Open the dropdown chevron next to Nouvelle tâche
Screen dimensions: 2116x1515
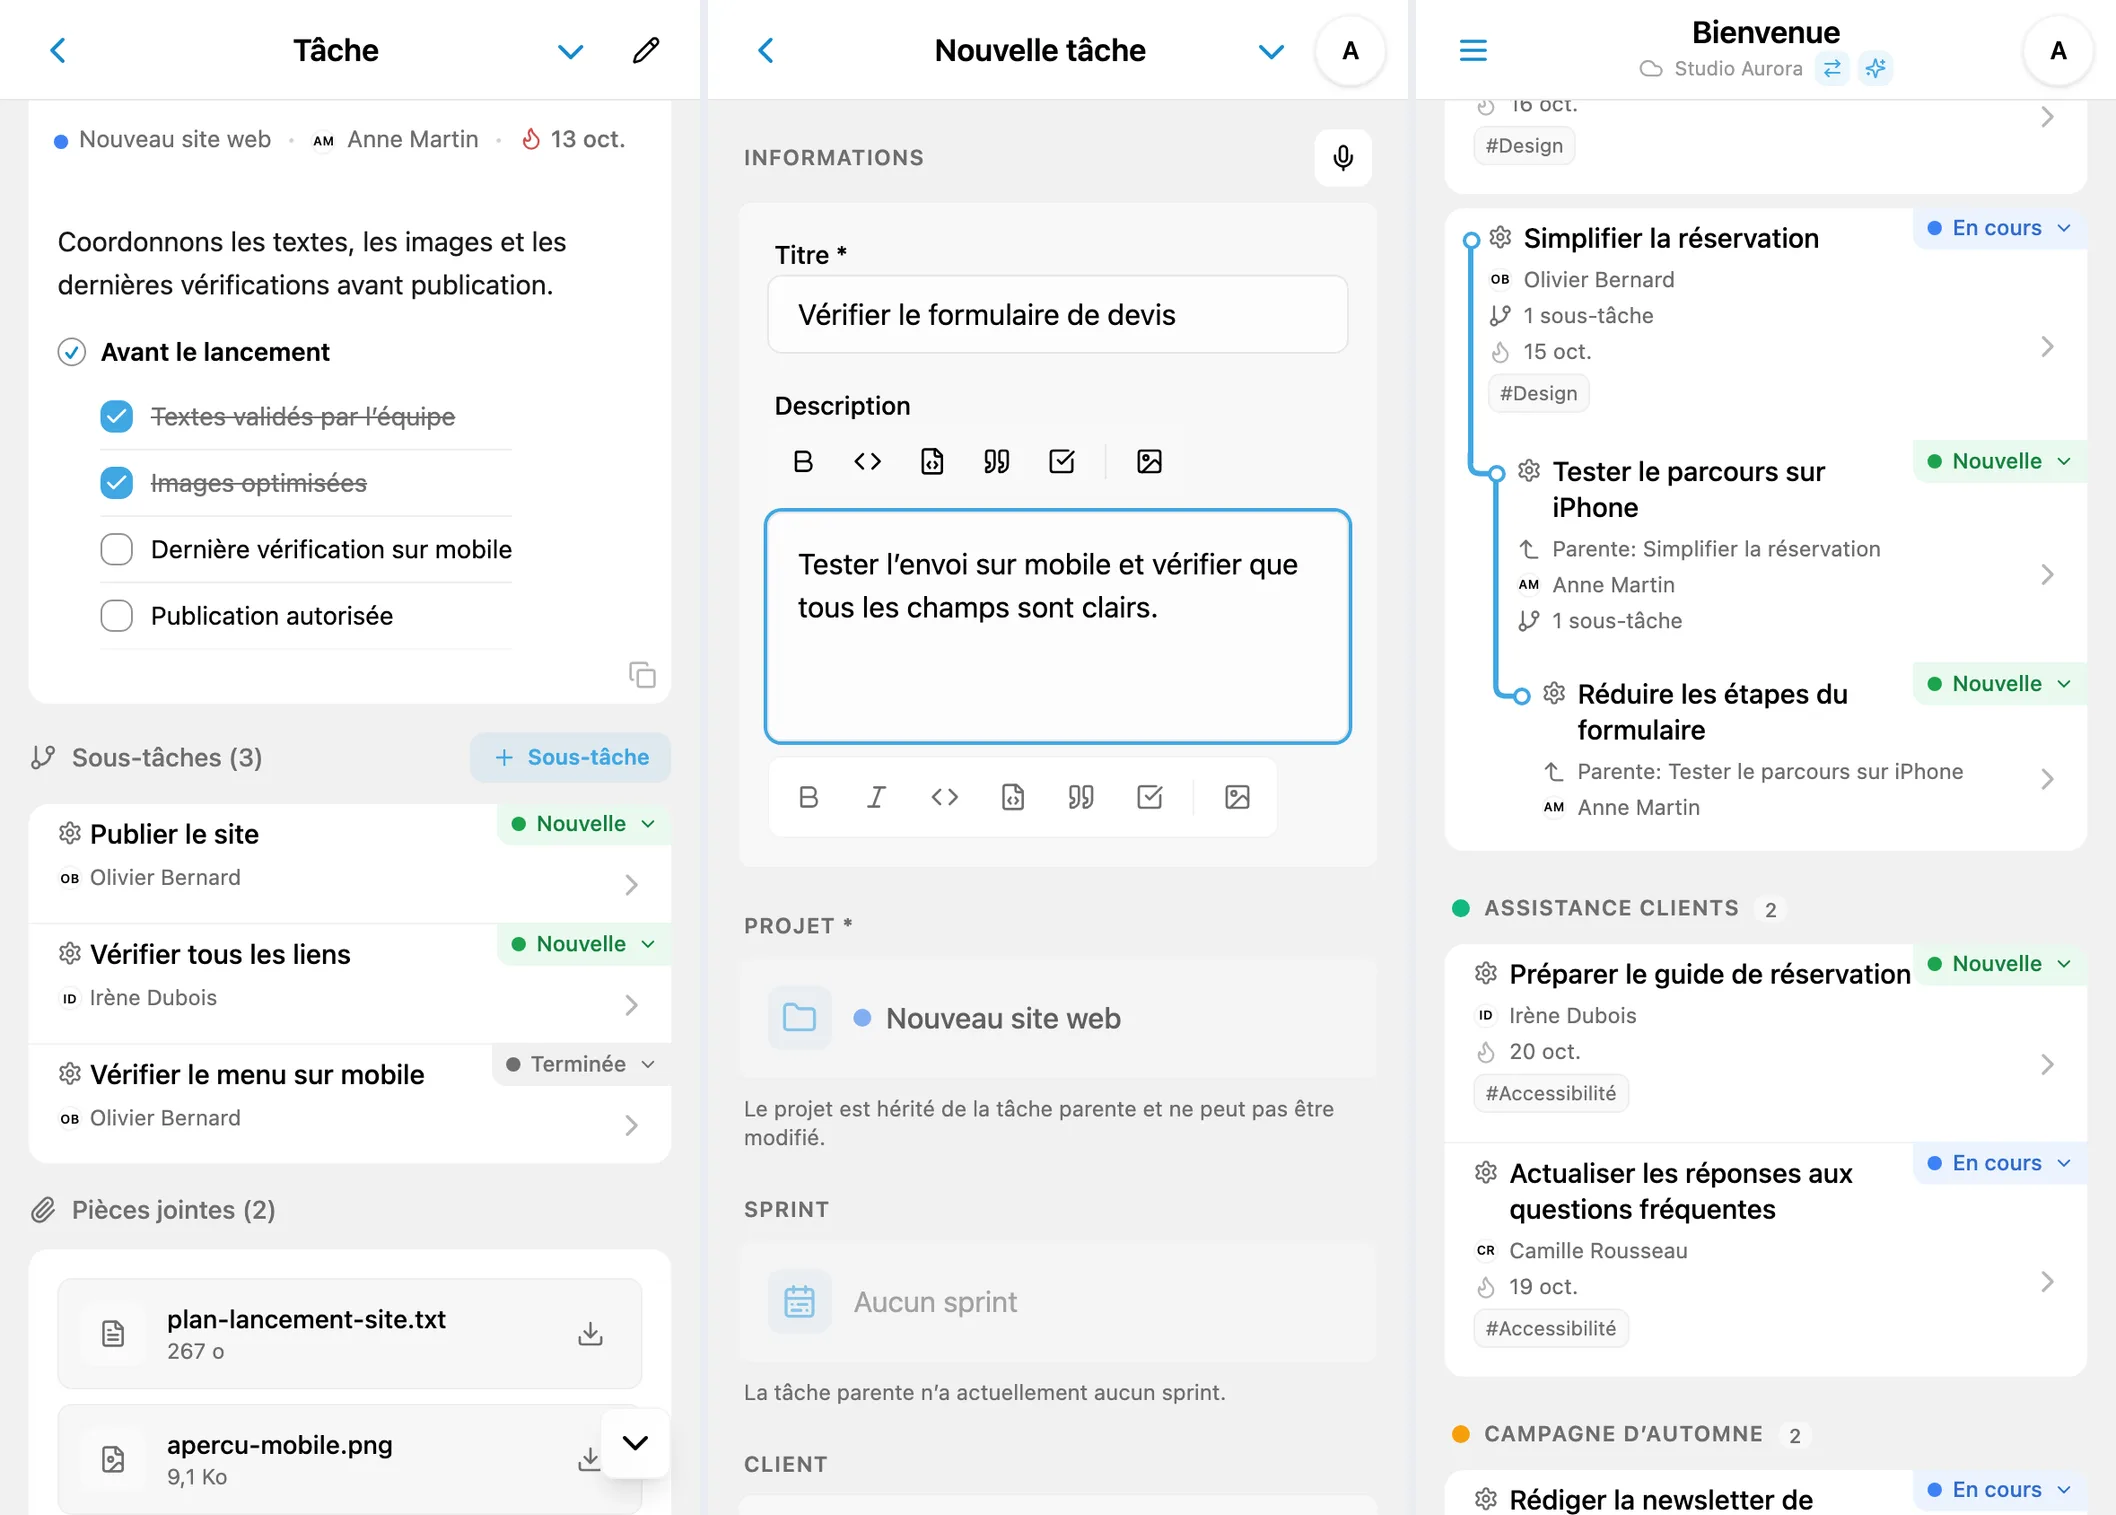(x=1271, y=51)
